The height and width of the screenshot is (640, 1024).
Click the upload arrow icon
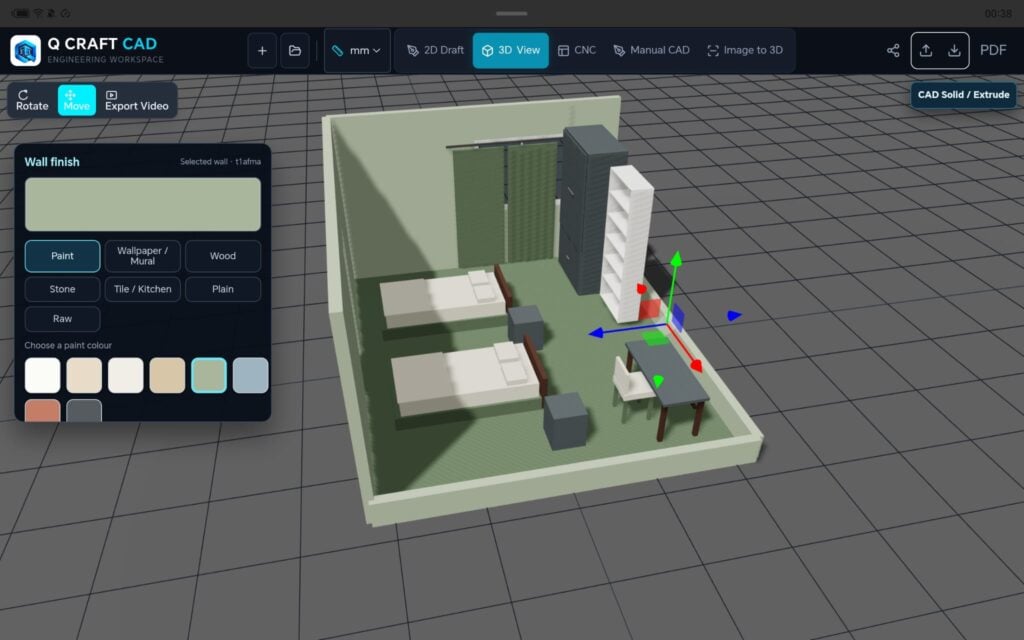point(925,50)
